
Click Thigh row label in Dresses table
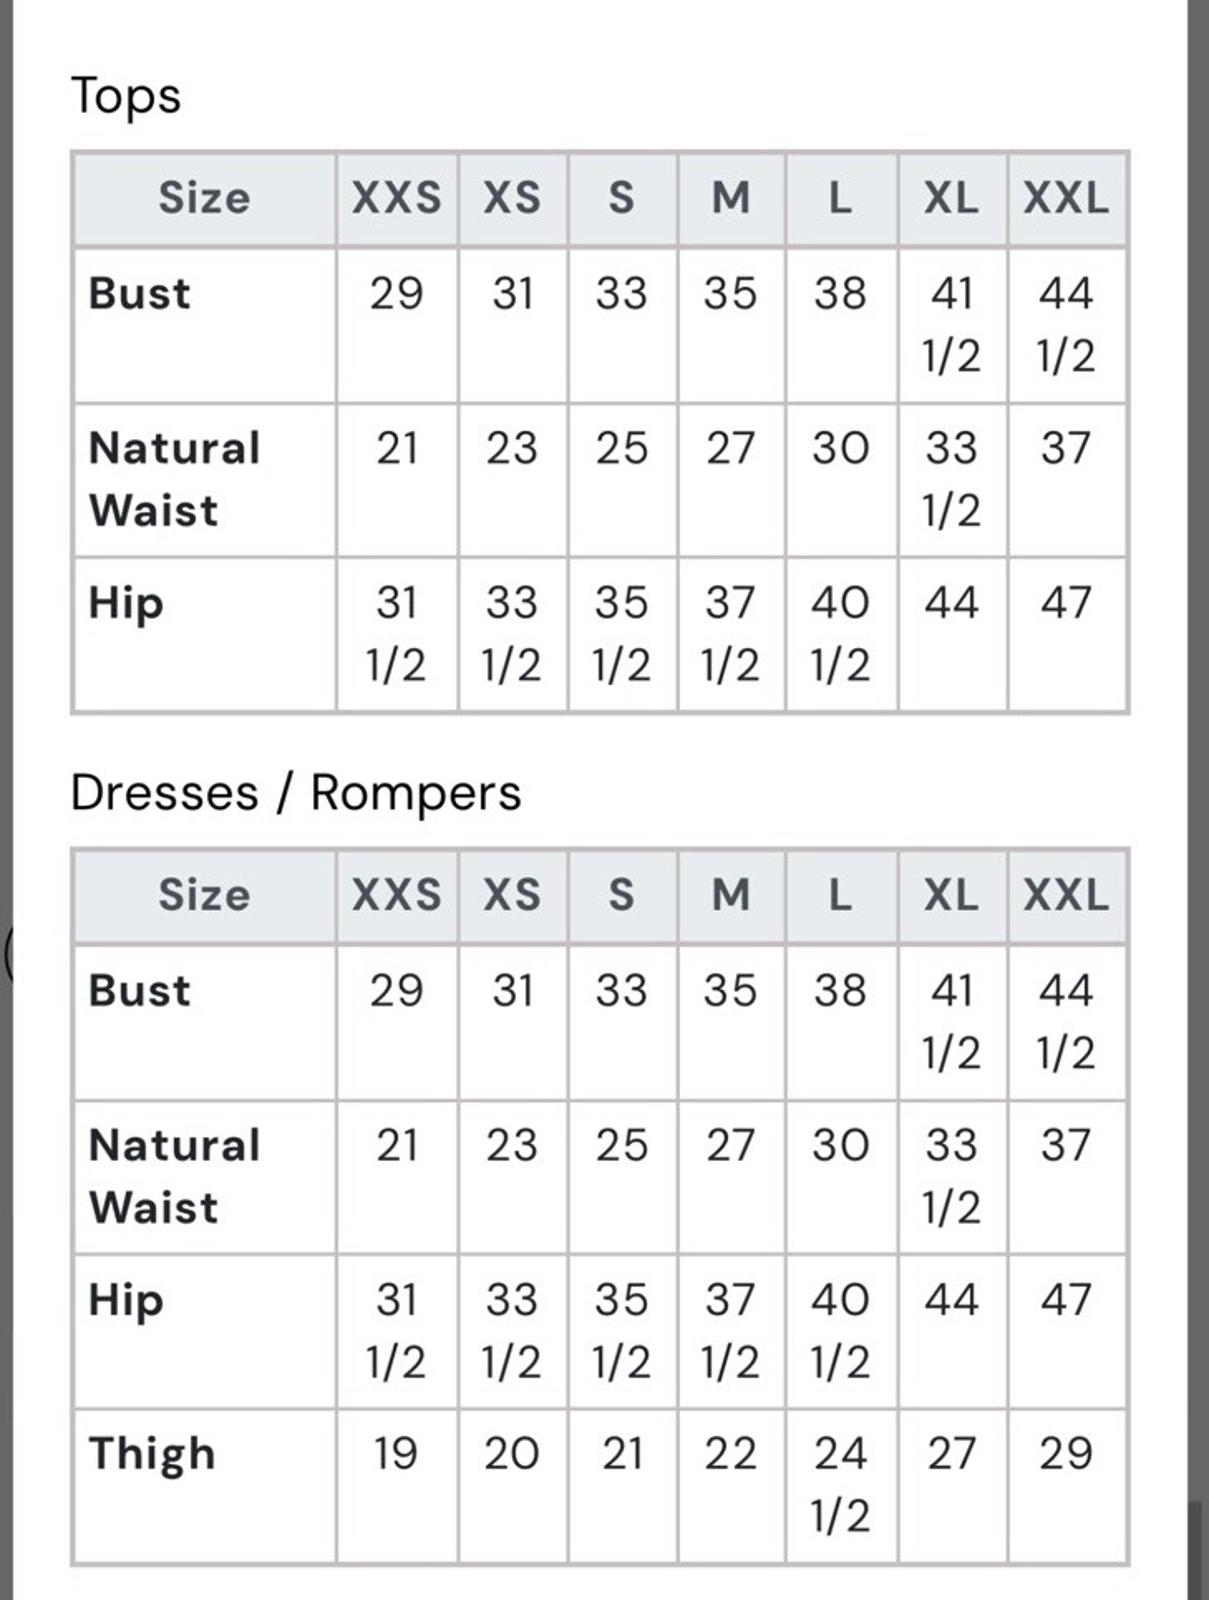click(x=152, y=1455)
